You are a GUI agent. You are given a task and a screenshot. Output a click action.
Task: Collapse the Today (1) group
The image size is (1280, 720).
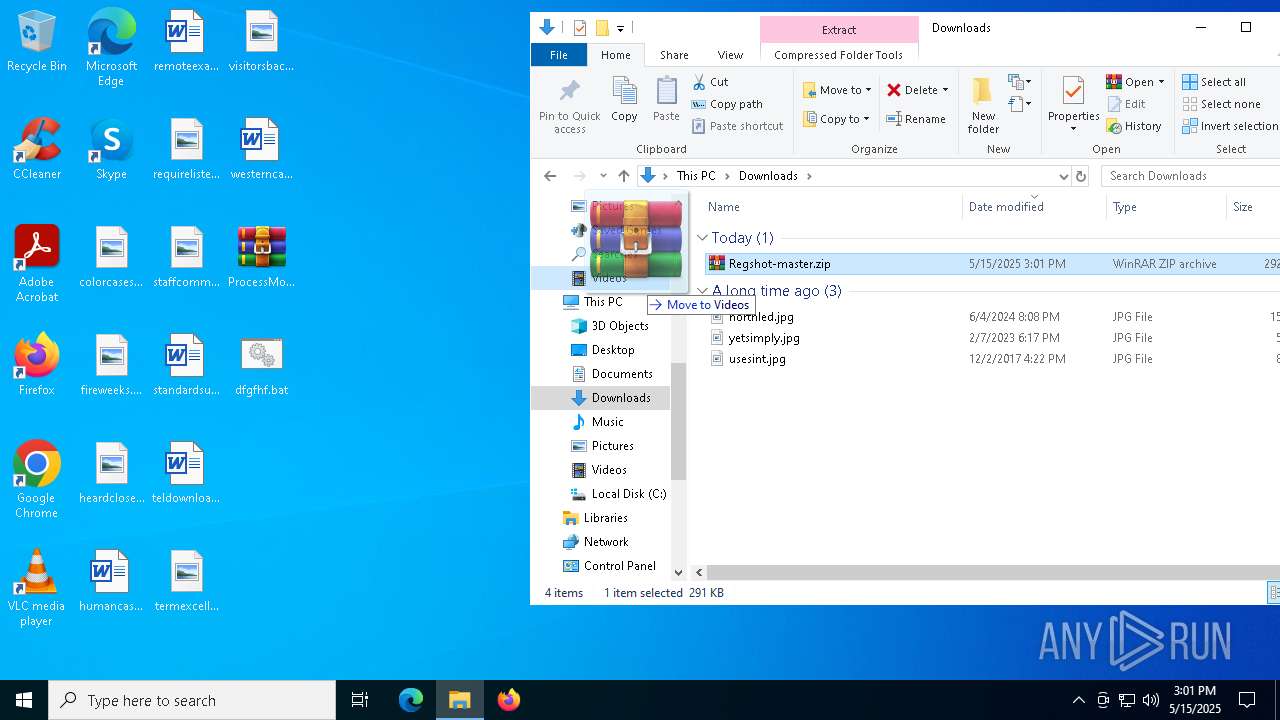(x=702, y=238)
